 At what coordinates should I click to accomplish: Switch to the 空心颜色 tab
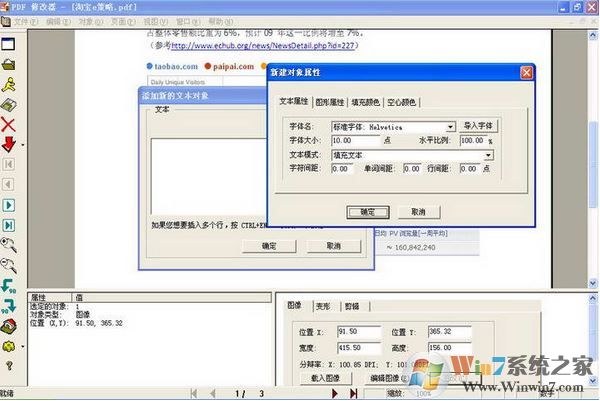(x=401, y=102)
